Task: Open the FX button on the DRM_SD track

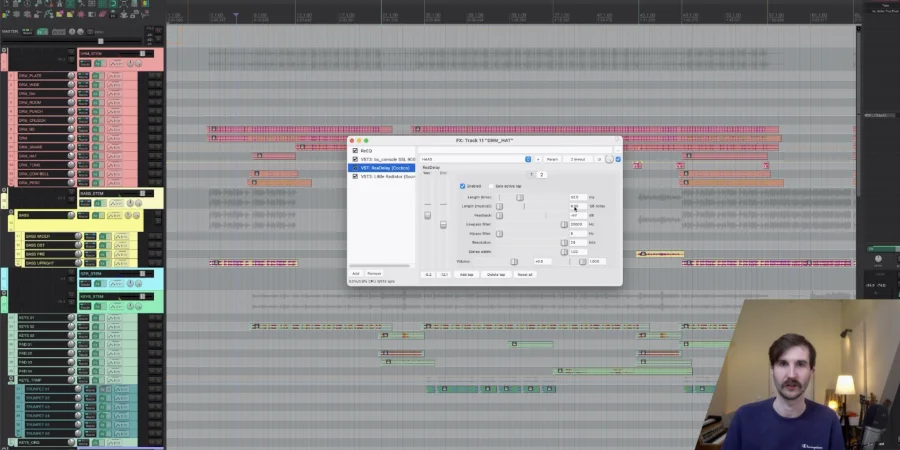Action: [x=95, y=129]
